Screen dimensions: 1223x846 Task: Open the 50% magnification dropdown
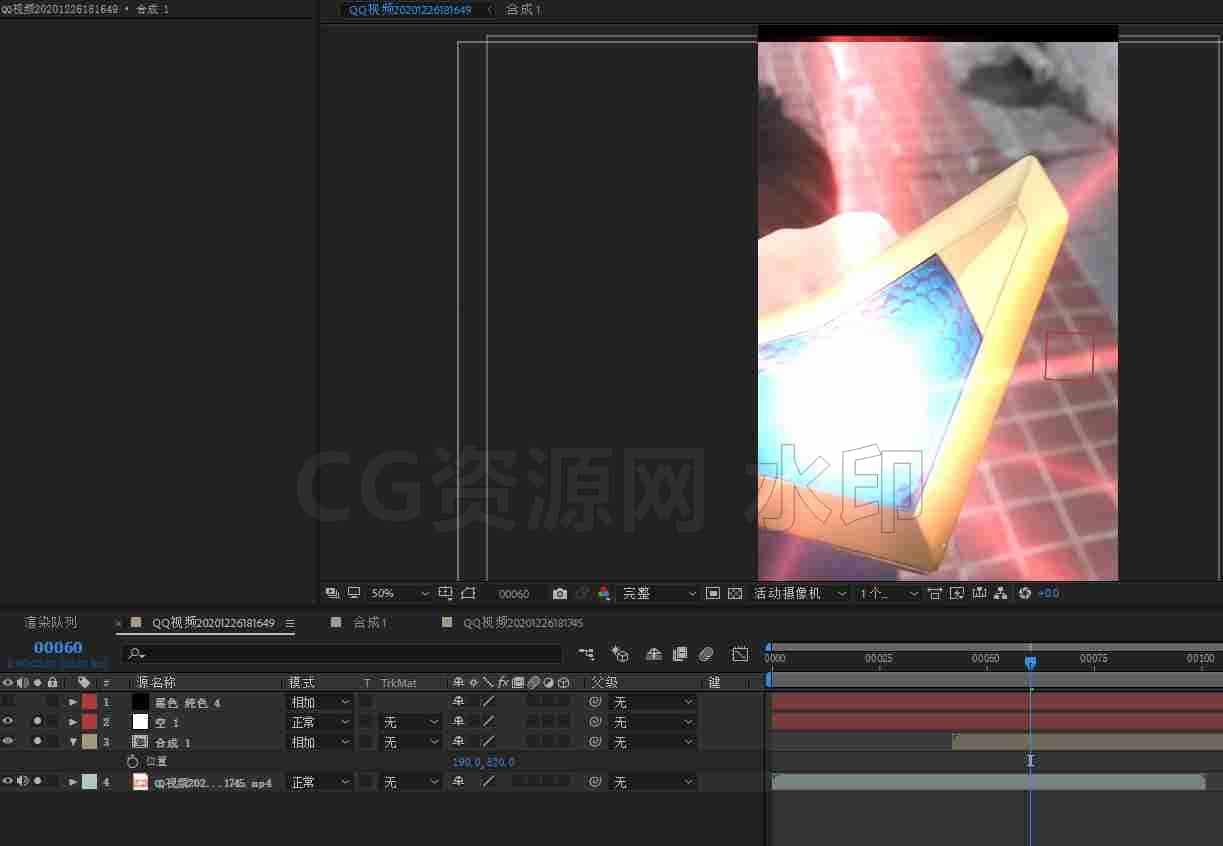point(400,593)
